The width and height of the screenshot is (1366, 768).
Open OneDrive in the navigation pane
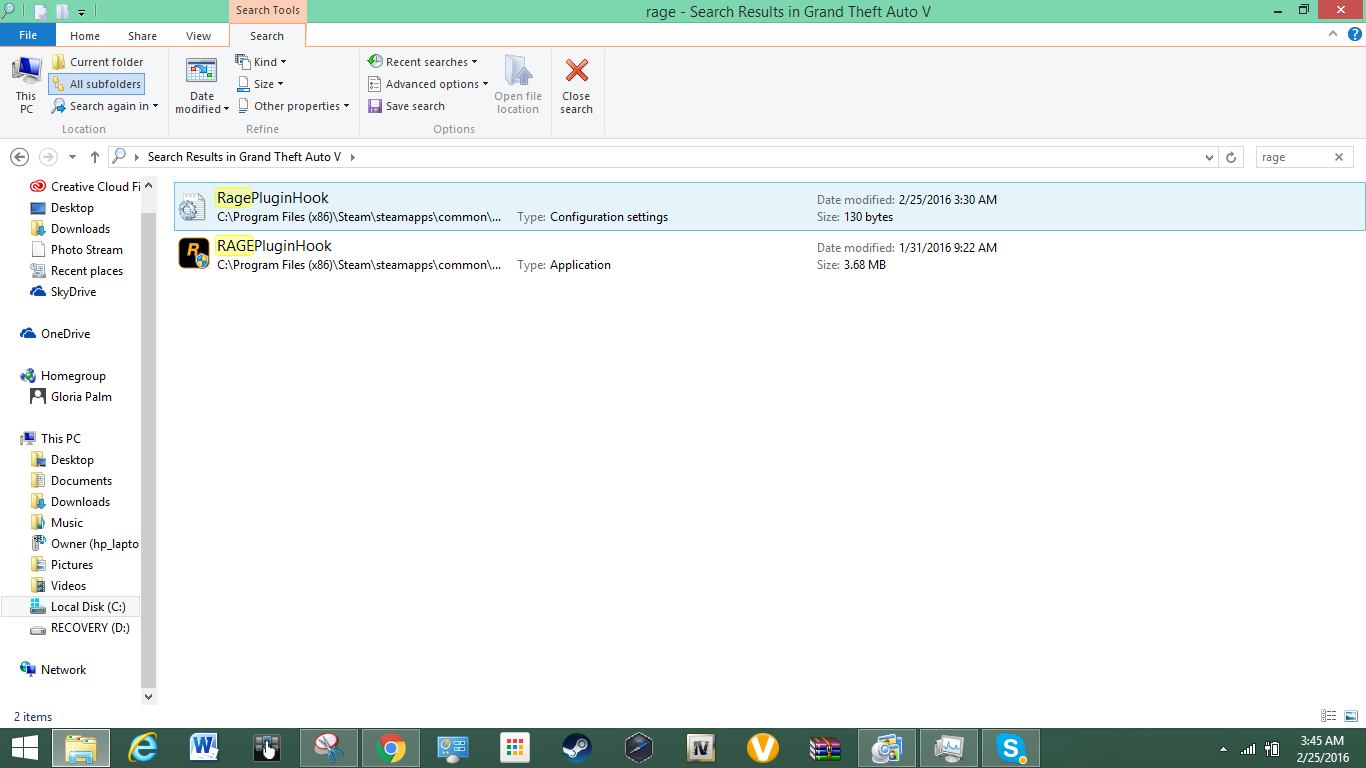tap(55, 333)
